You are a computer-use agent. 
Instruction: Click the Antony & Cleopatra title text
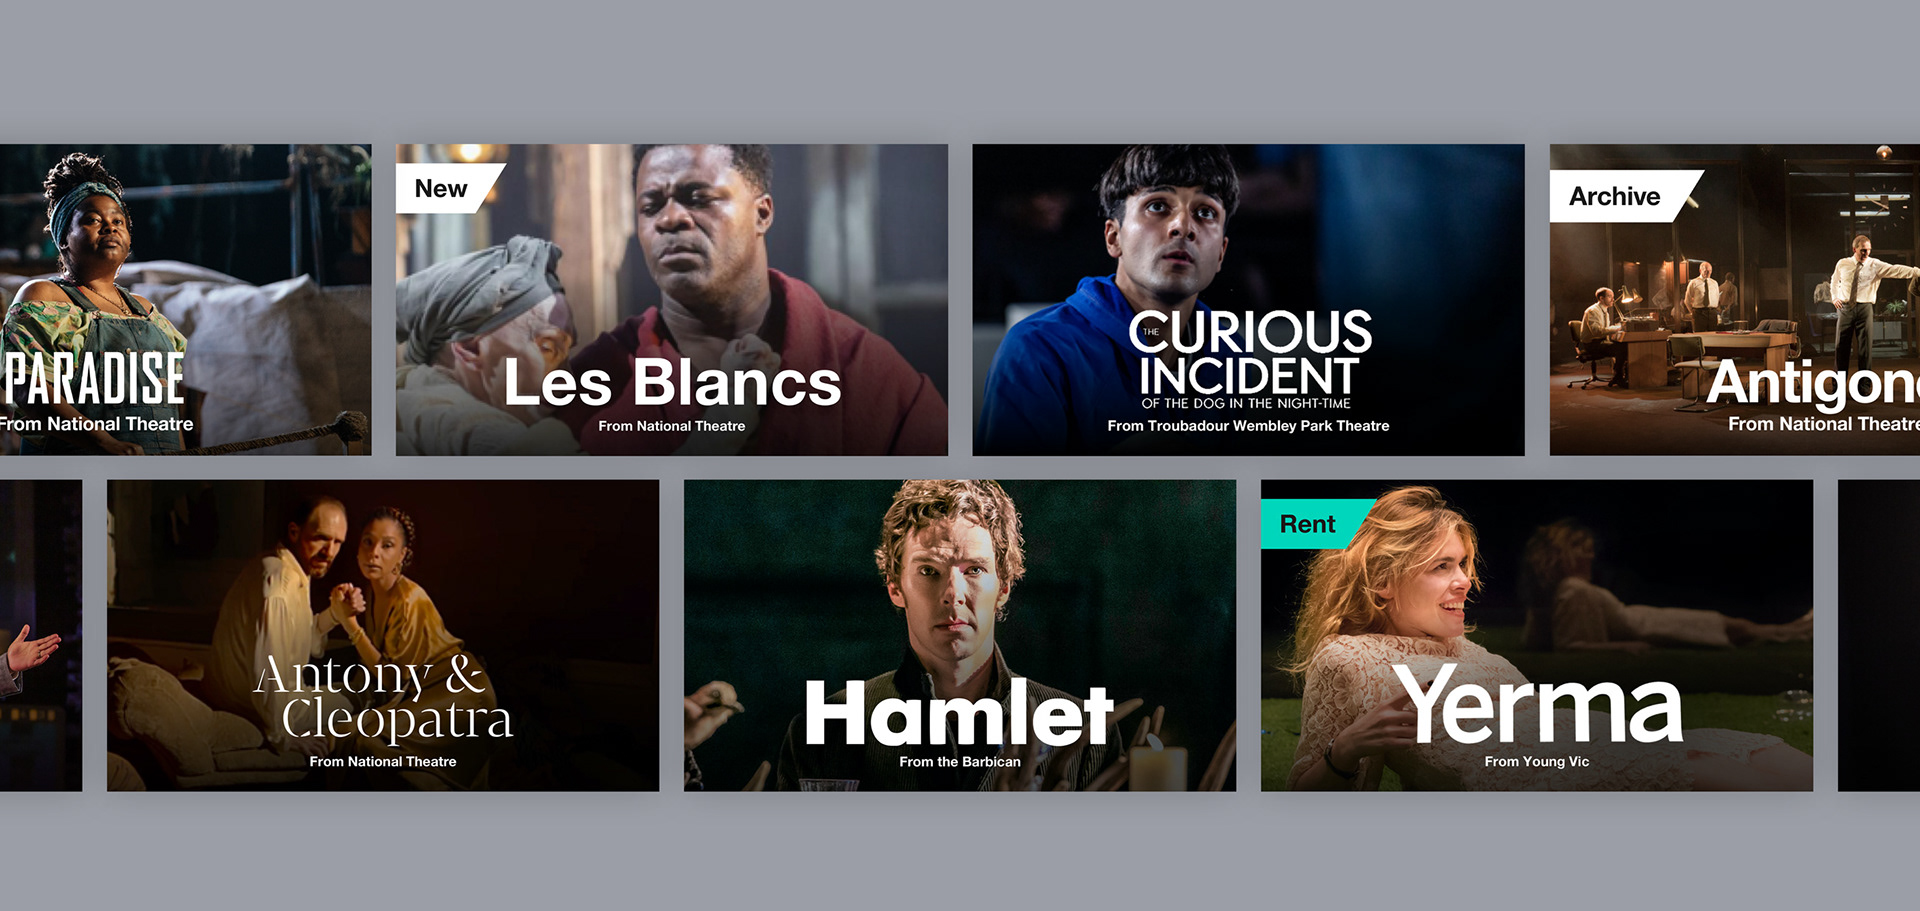pyautogui.click(x=383, y=698)
